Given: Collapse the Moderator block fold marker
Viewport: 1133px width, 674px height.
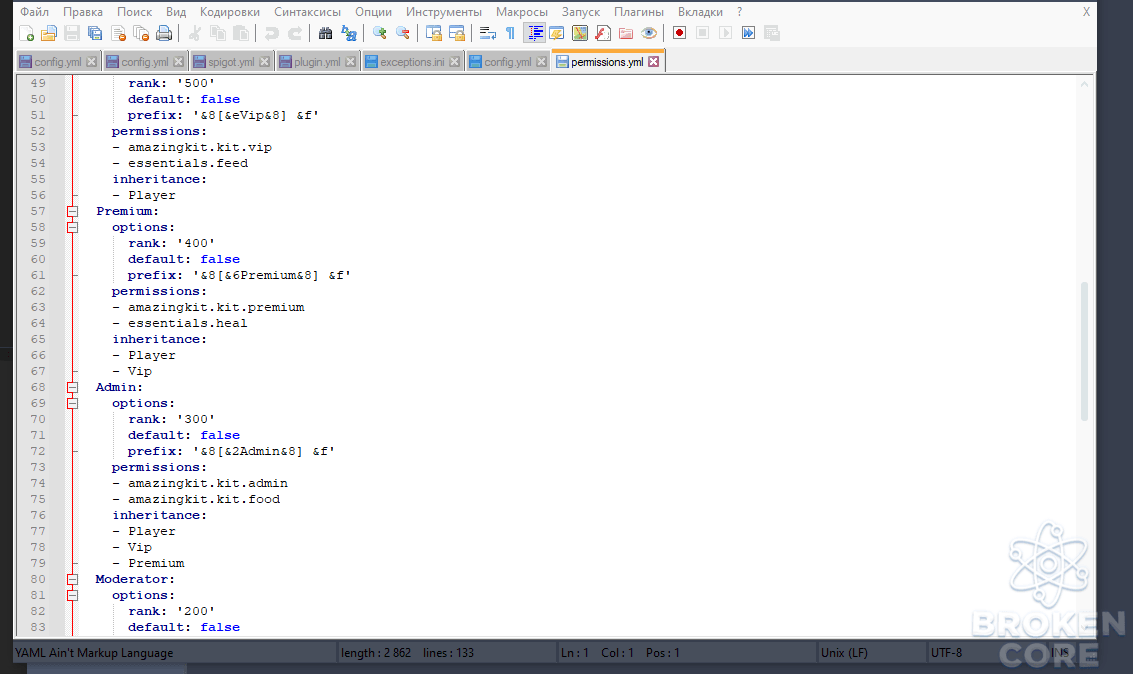Looking at the screenshot, I should 72,579.
